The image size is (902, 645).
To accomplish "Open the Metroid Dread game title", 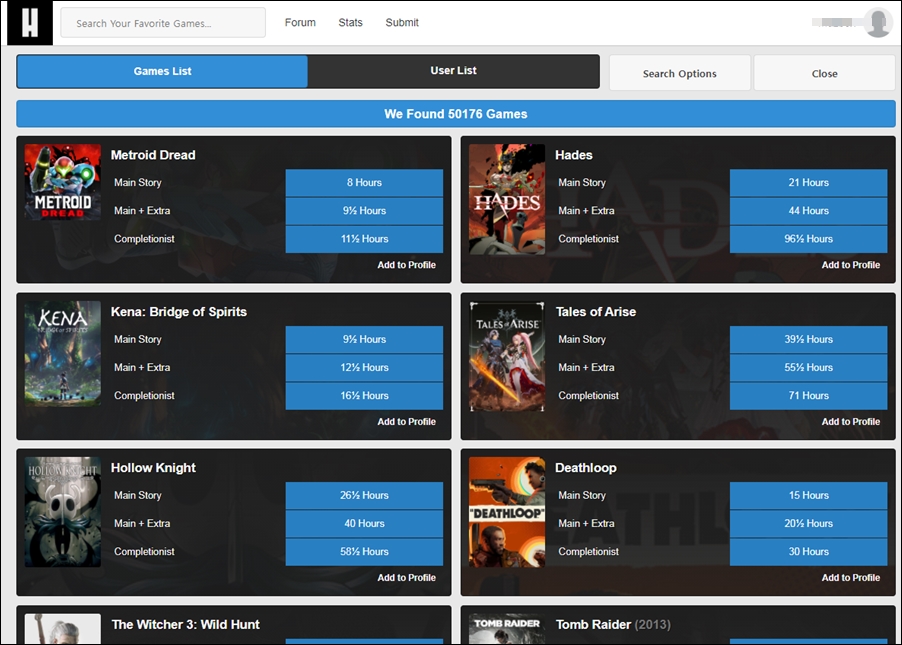I will pyautogui.click(x=153, y=155).
